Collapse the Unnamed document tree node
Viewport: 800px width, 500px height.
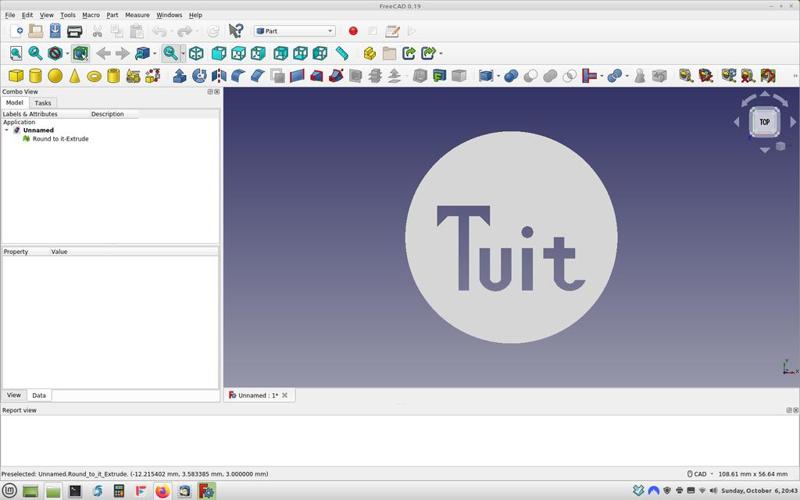(7, 130)
